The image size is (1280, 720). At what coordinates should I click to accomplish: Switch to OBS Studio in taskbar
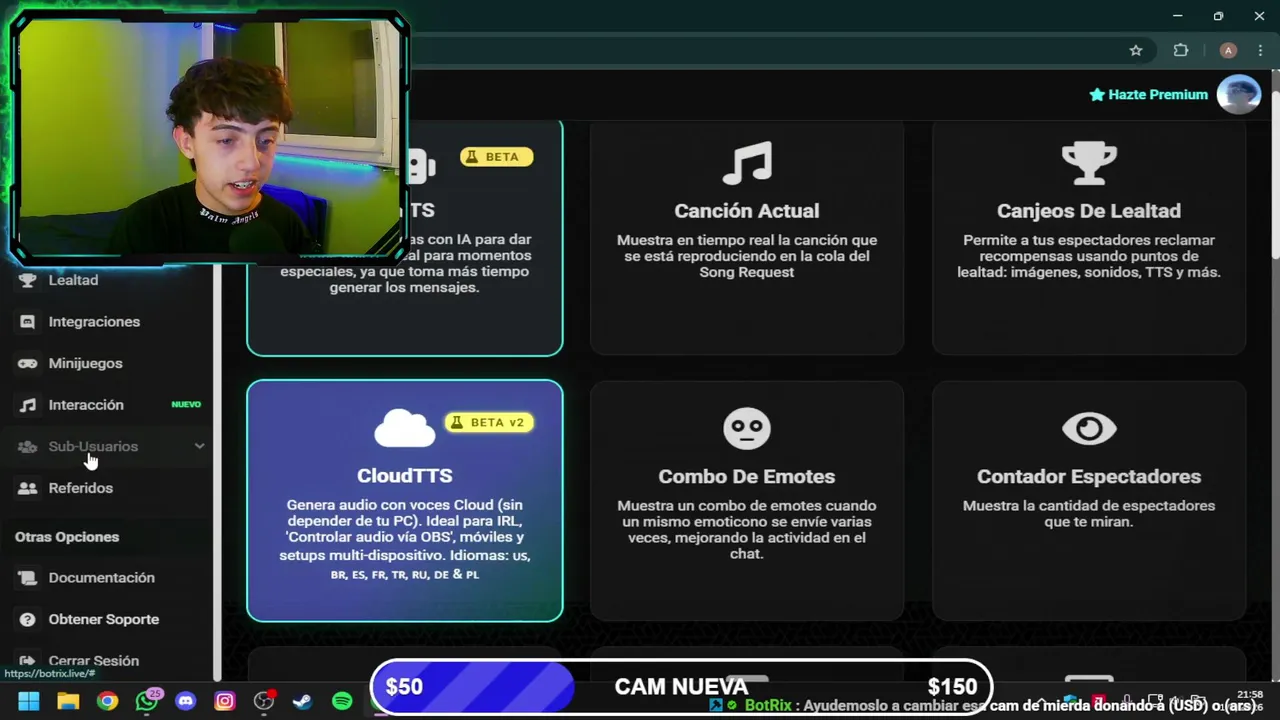tap(264, 701)
